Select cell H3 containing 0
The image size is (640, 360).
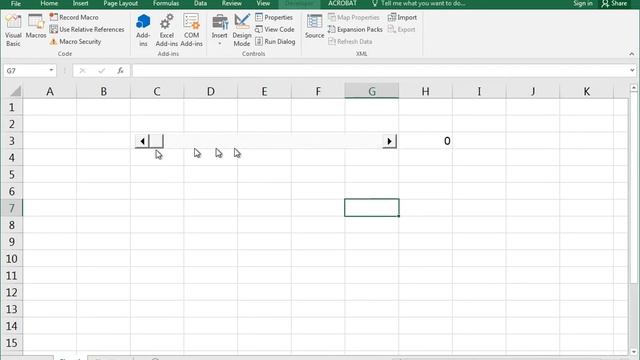pyautogui.click(x=425, y=141)
